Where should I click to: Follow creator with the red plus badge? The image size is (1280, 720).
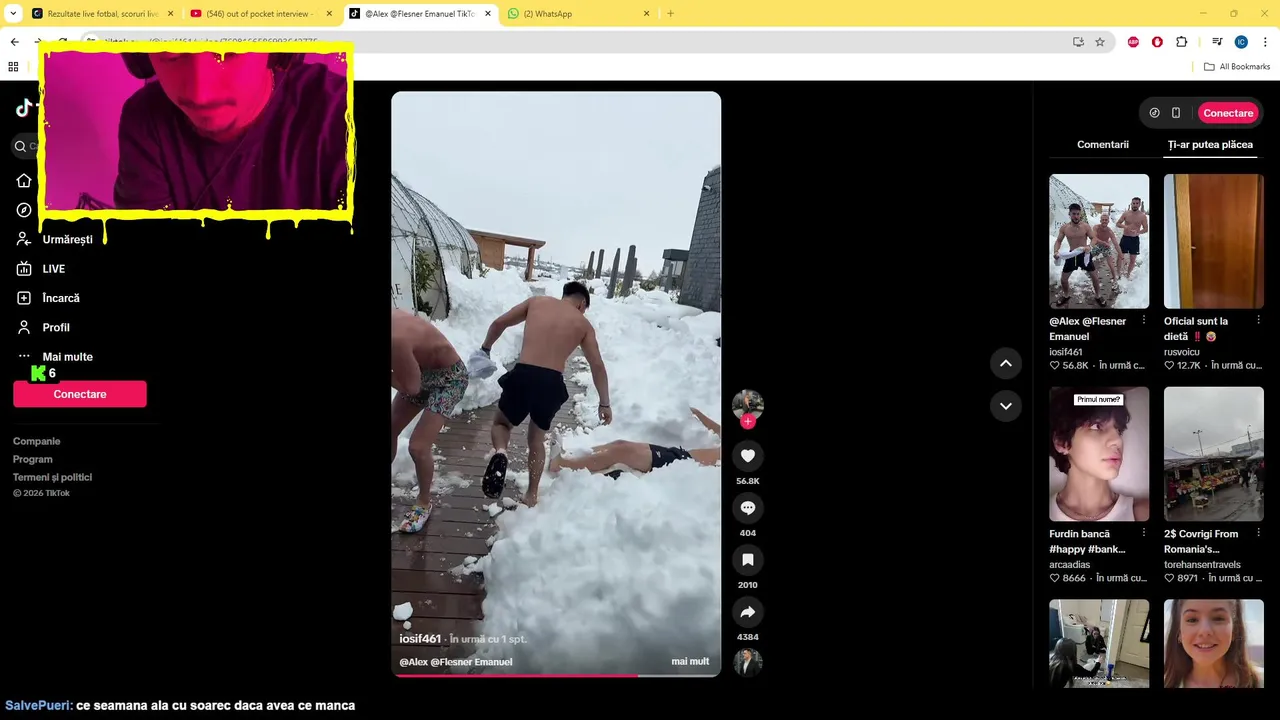pyautogui.click(x=747, y=421)
